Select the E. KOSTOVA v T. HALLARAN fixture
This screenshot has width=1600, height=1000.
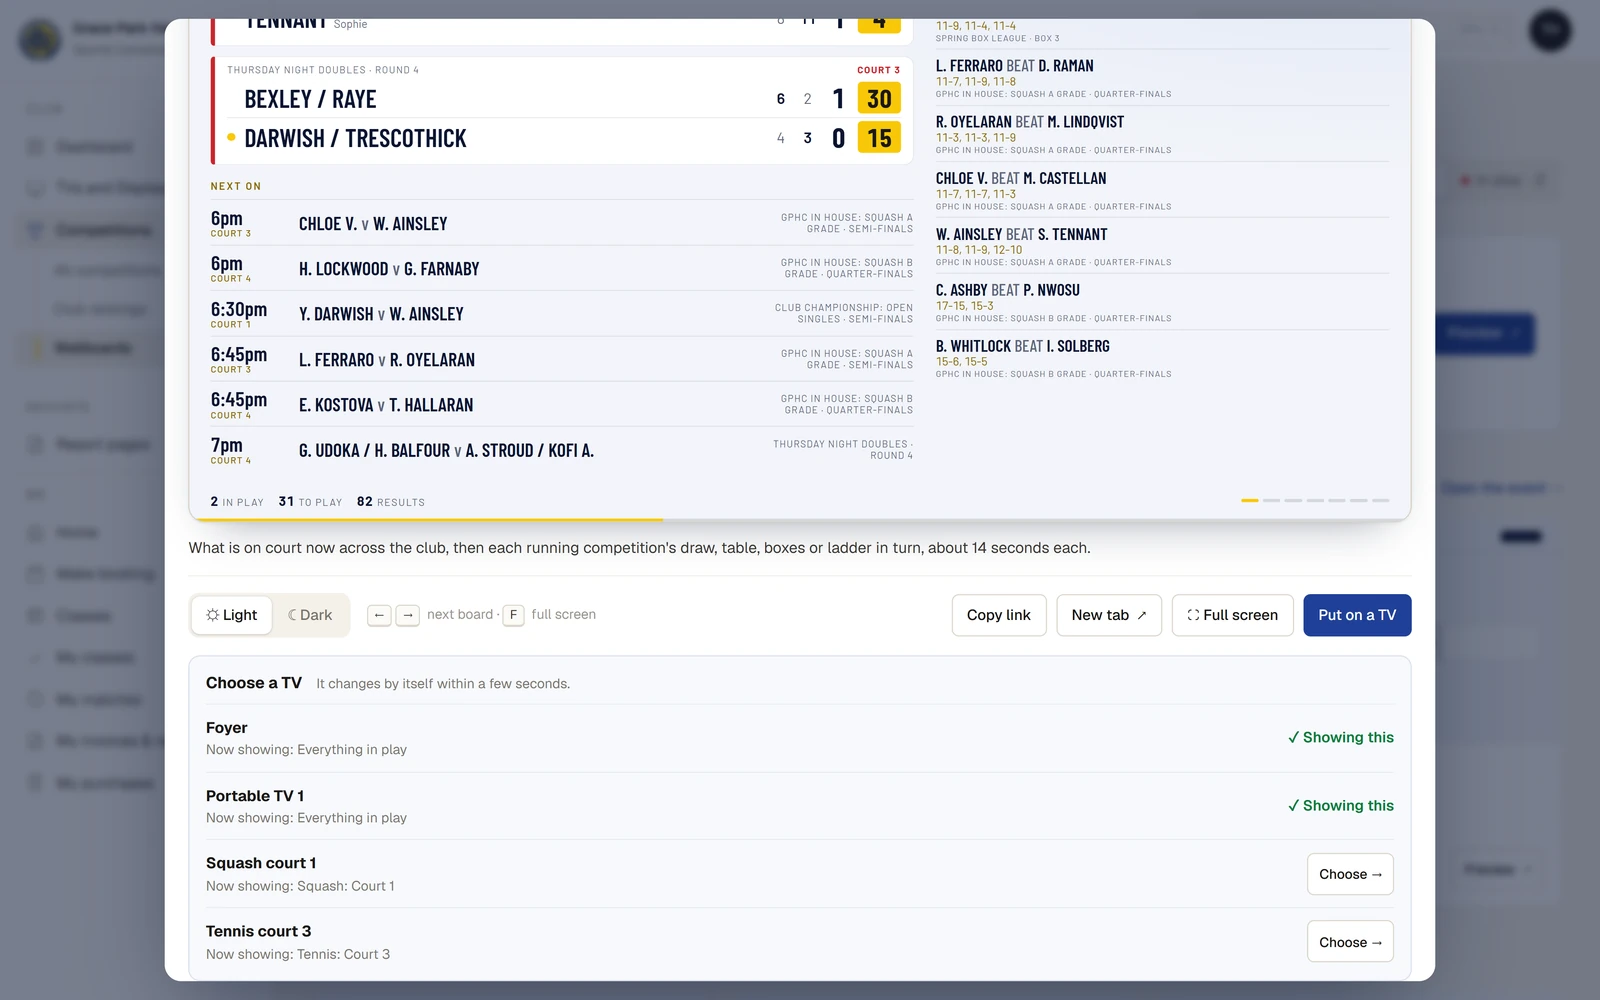click(562, 404)
